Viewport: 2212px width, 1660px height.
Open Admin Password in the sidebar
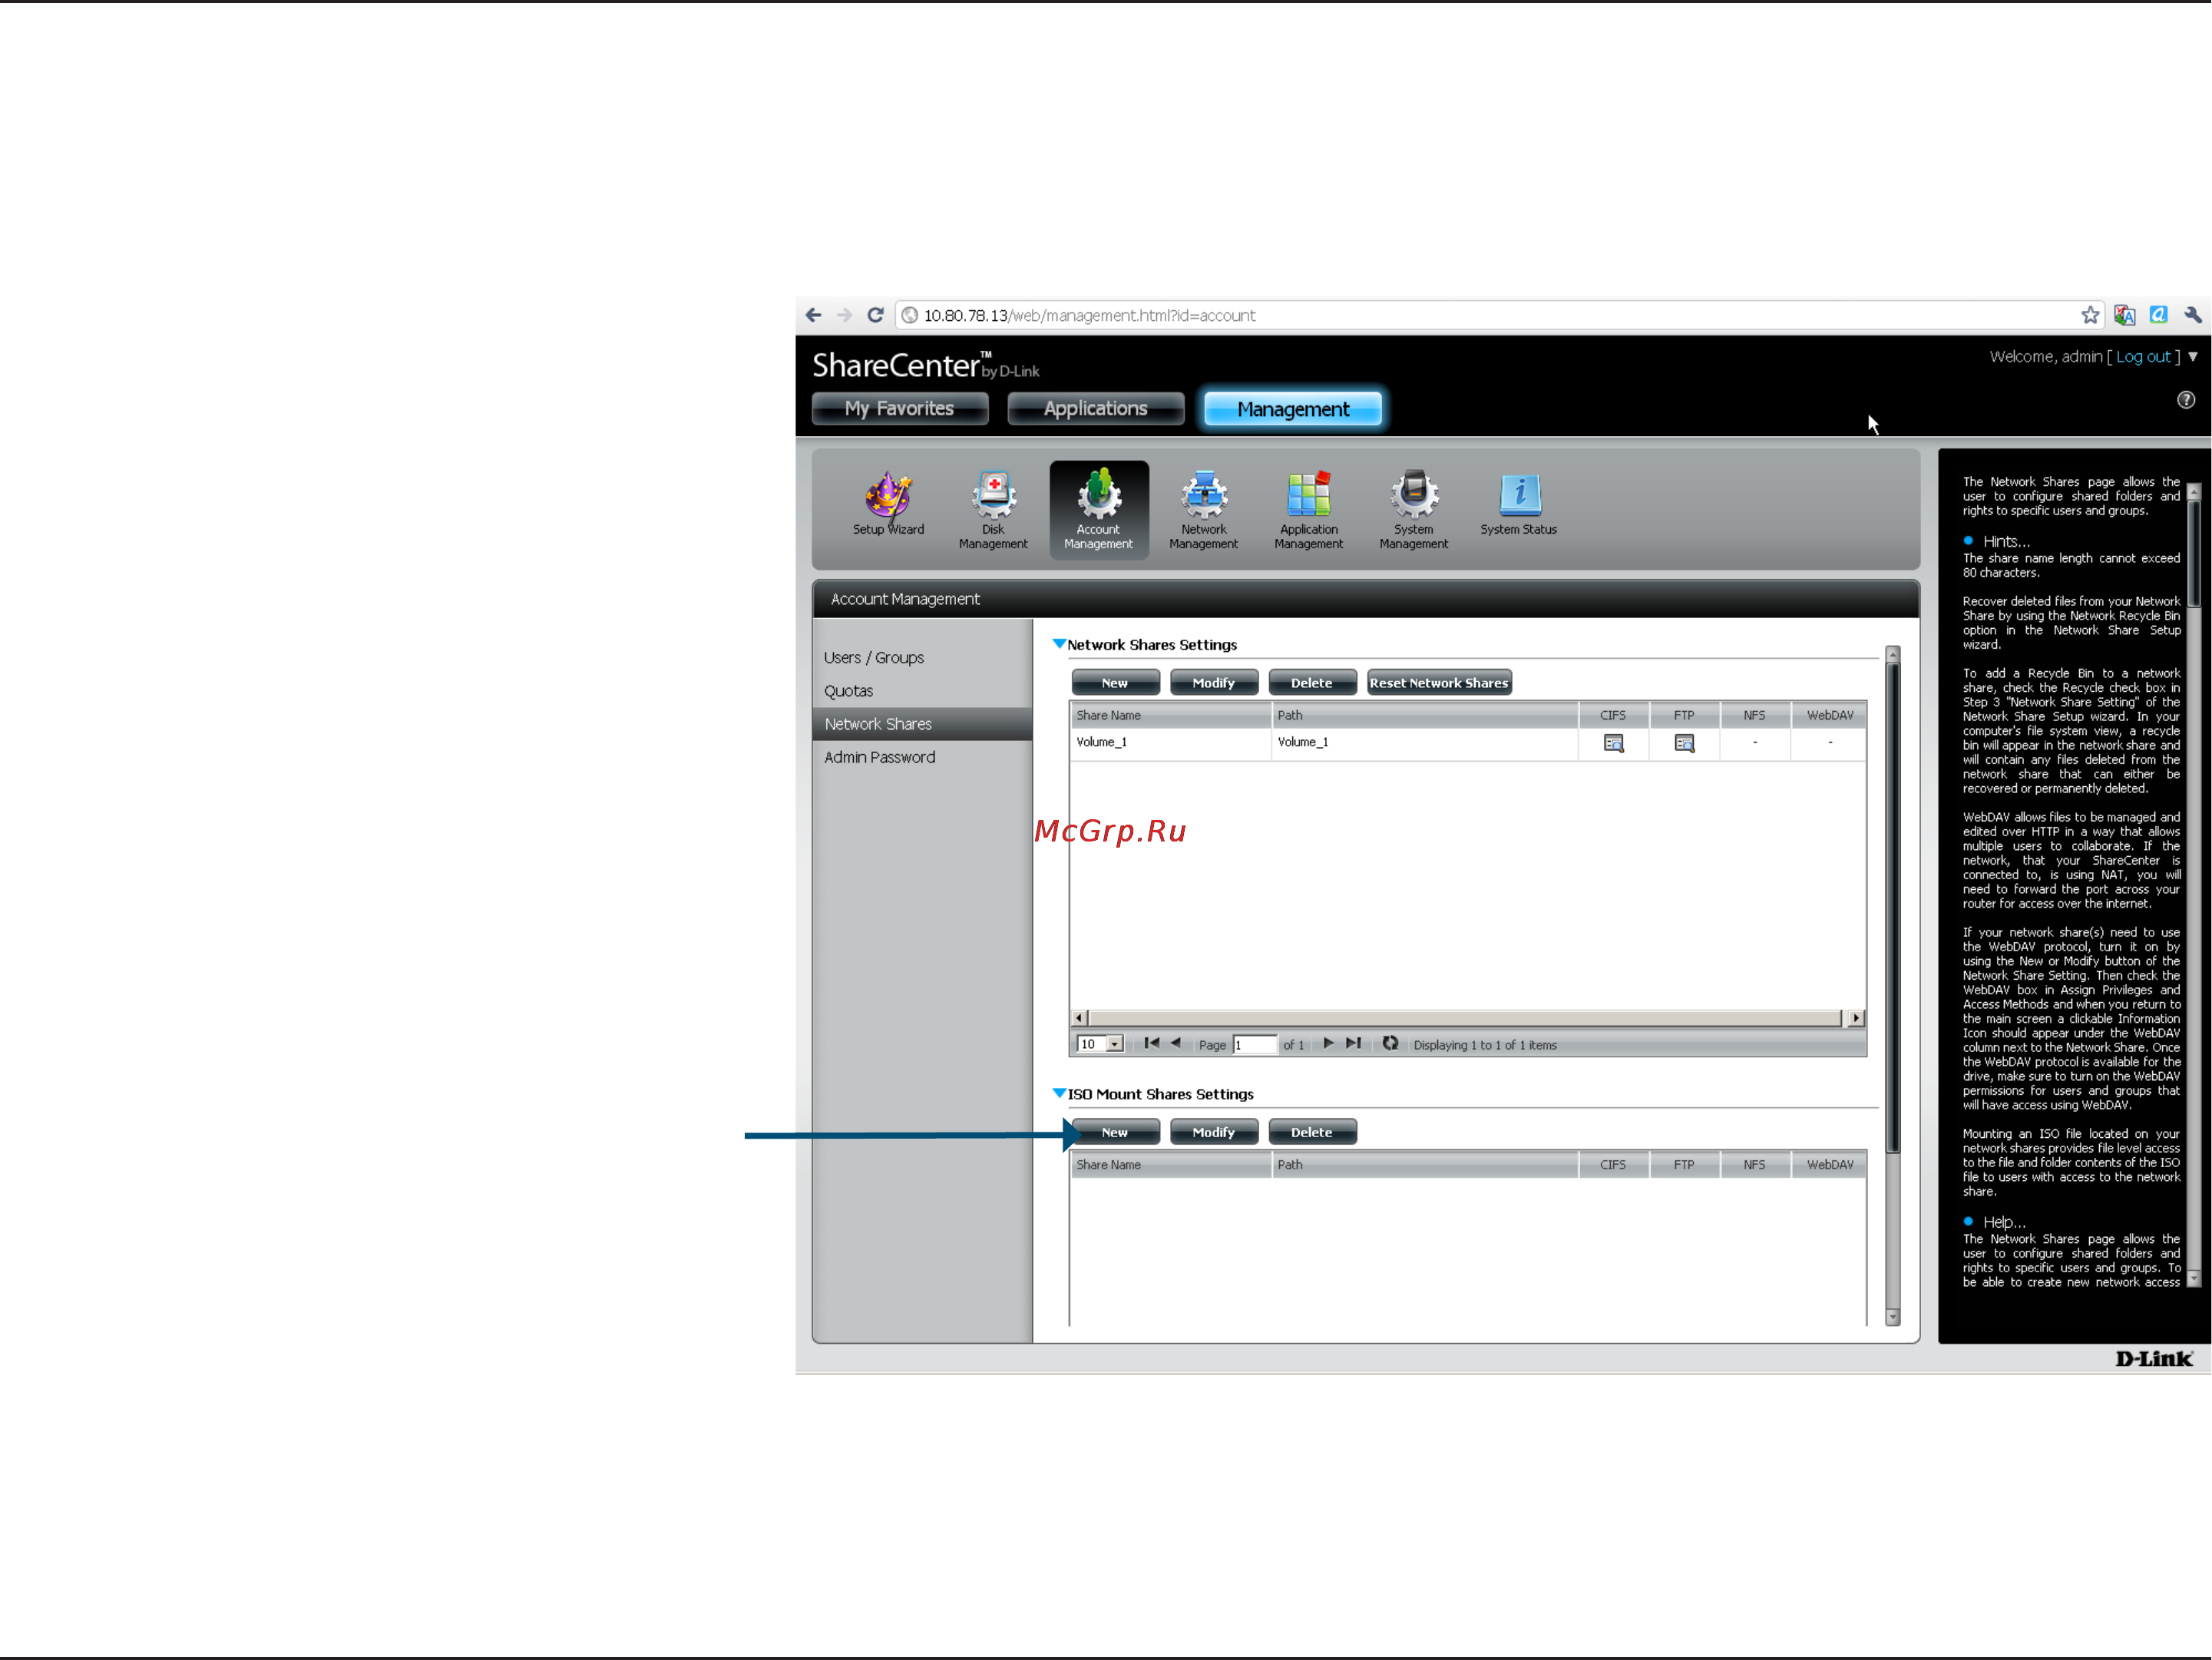coord(879,757)
